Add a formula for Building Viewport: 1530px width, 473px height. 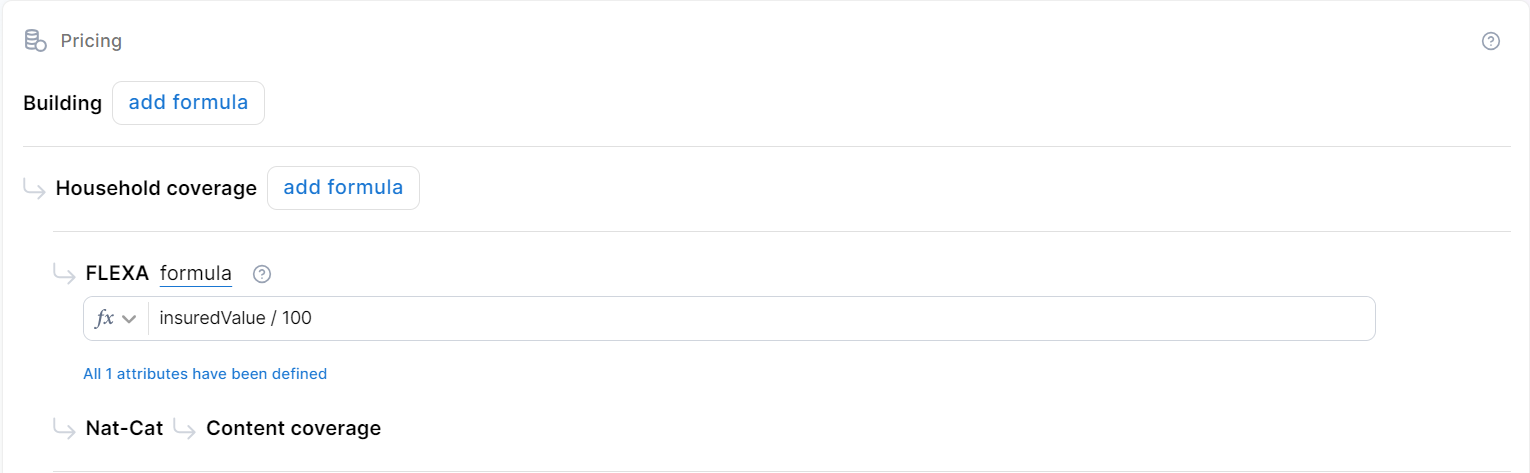click(188, 103)
